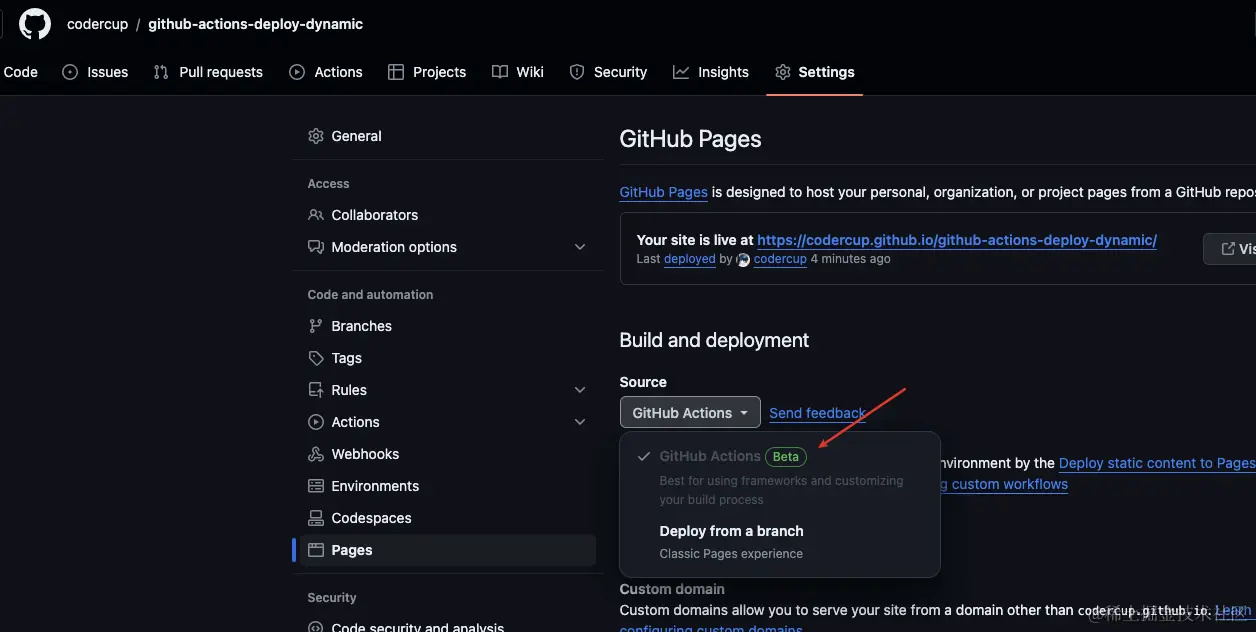Click the GitHub logo icon
Image resolution: width=1256 pixels, height=632 pixels.
[x=35, y=24]
